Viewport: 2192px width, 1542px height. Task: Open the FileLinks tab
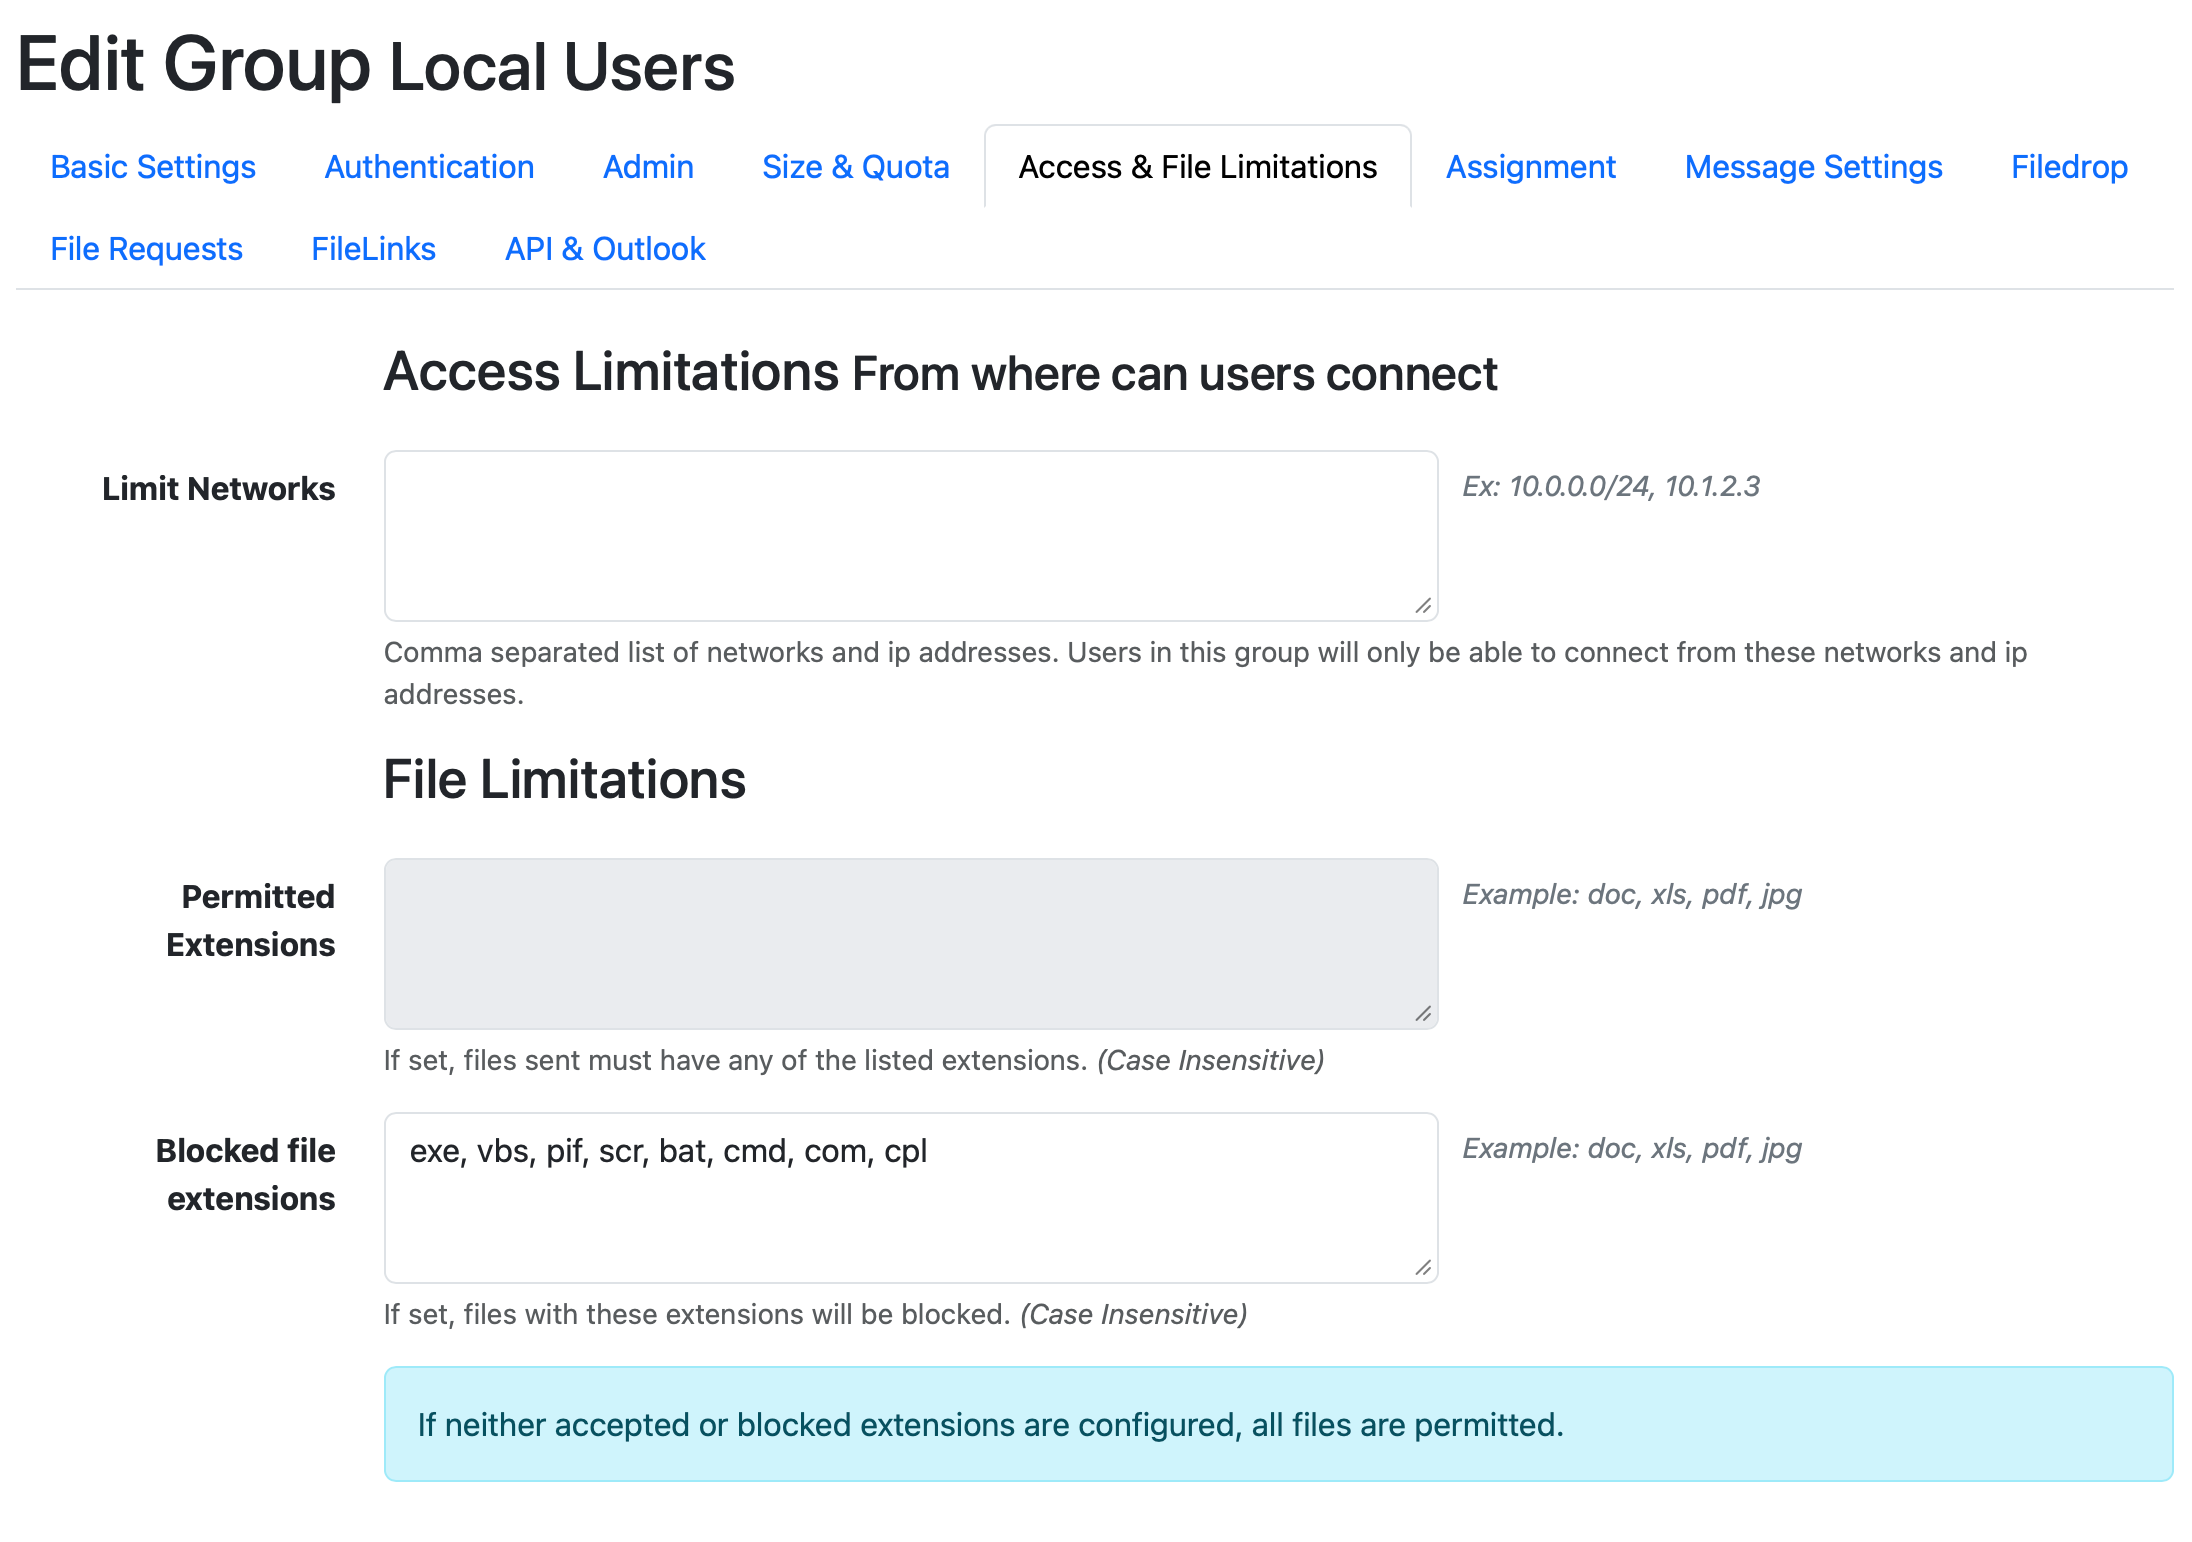373,249
